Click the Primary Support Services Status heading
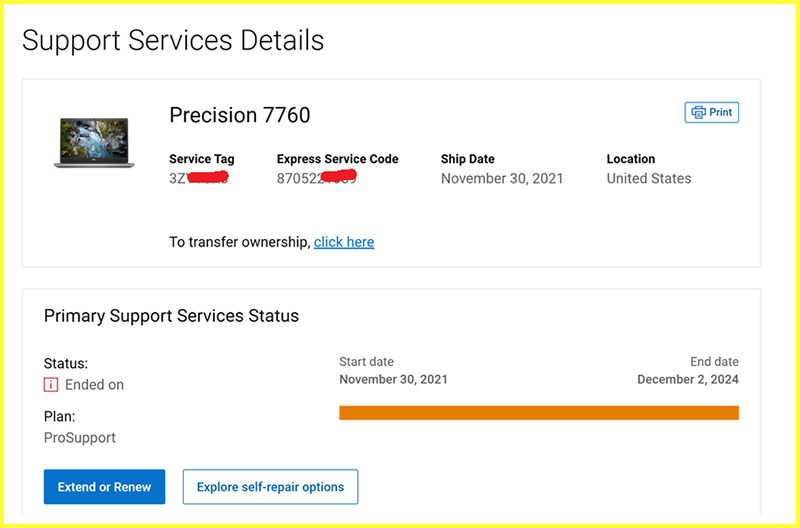Viewport: 800px width, 528px height. coord(171,316)
